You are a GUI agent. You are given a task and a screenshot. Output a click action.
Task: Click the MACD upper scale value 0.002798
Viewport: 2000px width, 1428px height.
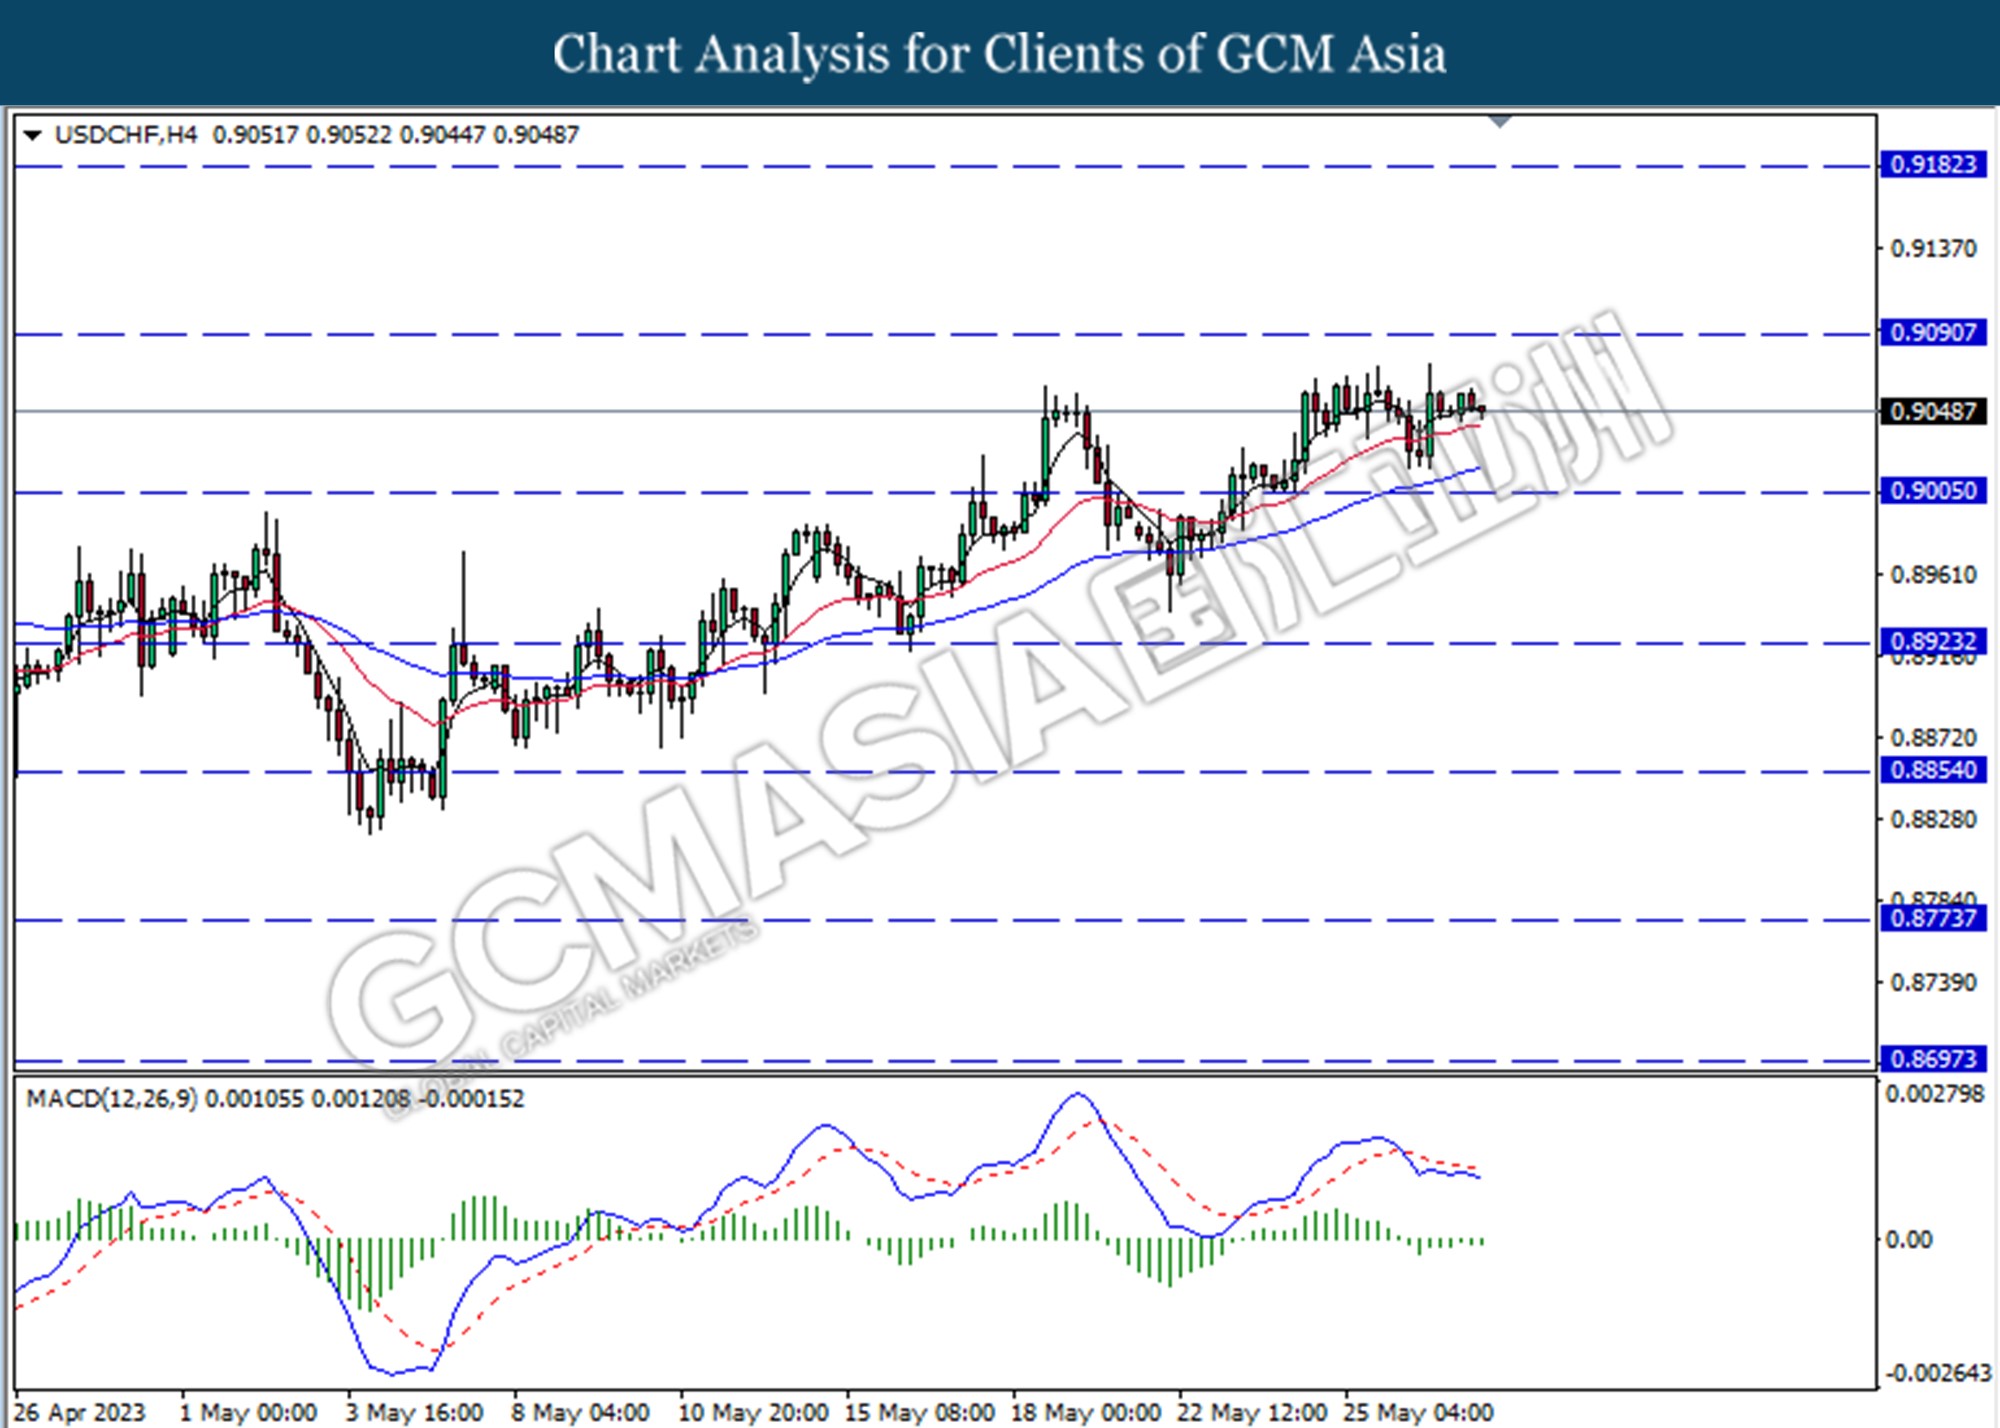[1934, 1095]
